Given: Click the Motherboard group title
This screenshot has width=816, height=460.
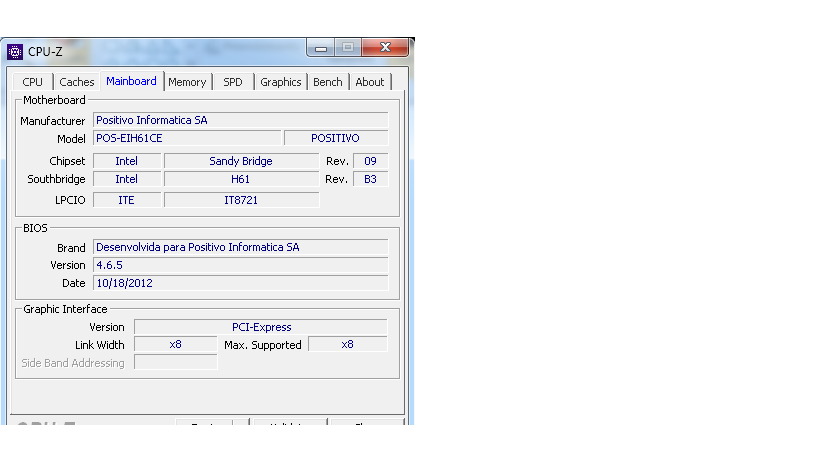Looking at the screenshot, I should pos(54,100).
